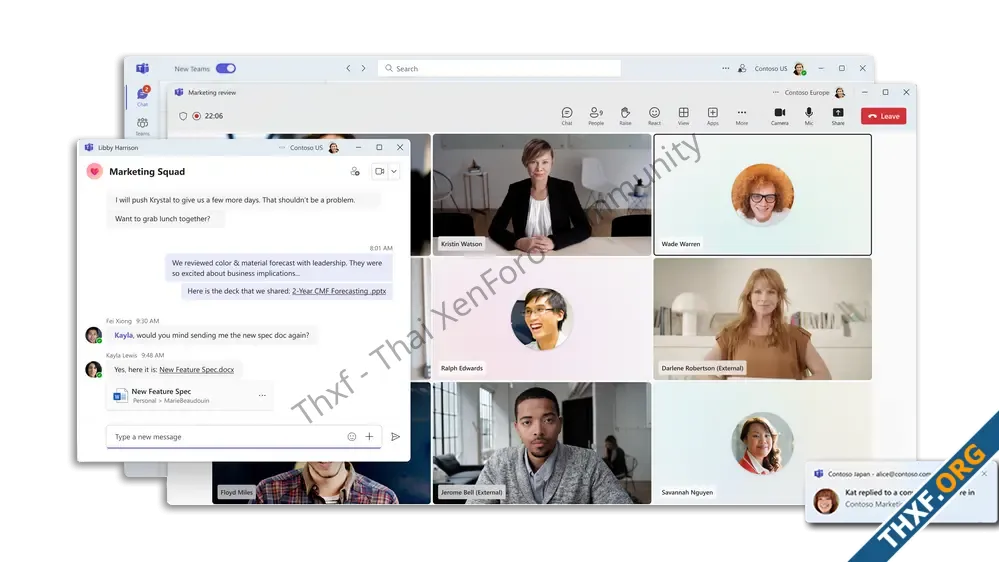Open meeting window ellipsis near Contoso Europe
Screen dimensions: 999x562
click(x=775, y=92)
